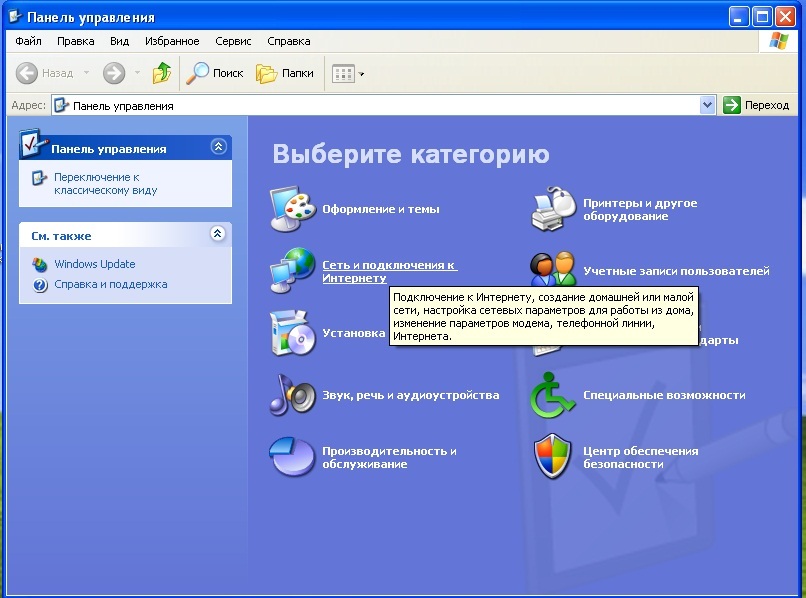Click the Установка category text
806x598 pixels.
pos(354,333)
